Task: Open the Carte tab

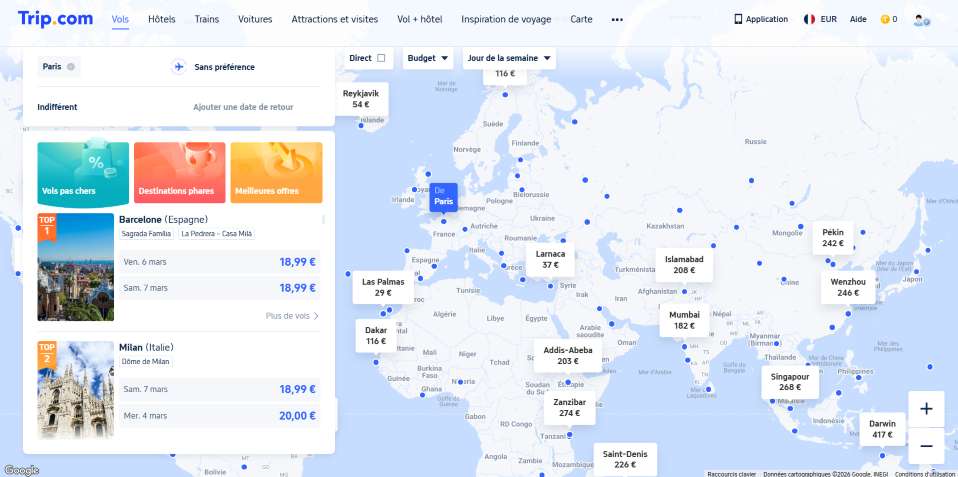Action: [581, 19]
